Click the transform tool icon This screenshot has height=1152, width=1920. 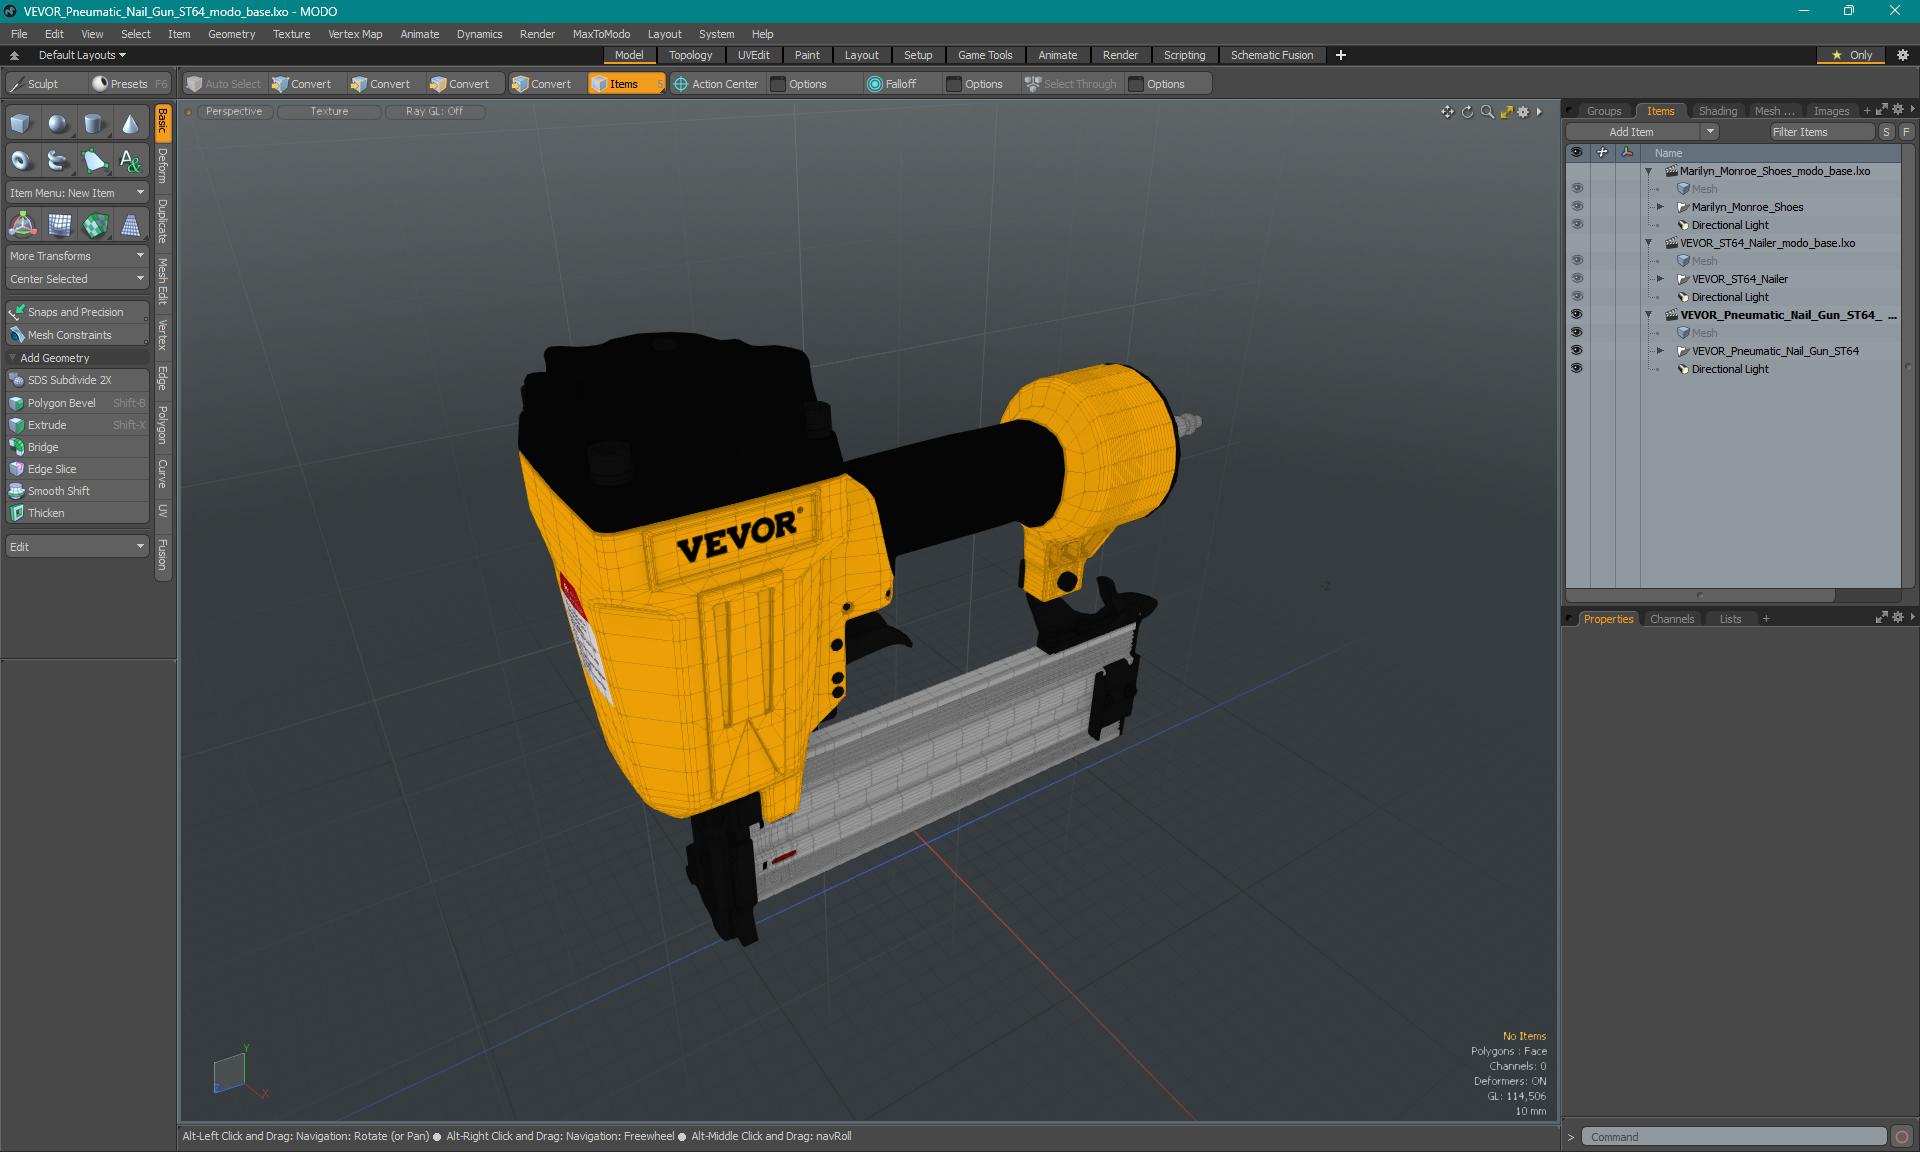tap(22, 225)
